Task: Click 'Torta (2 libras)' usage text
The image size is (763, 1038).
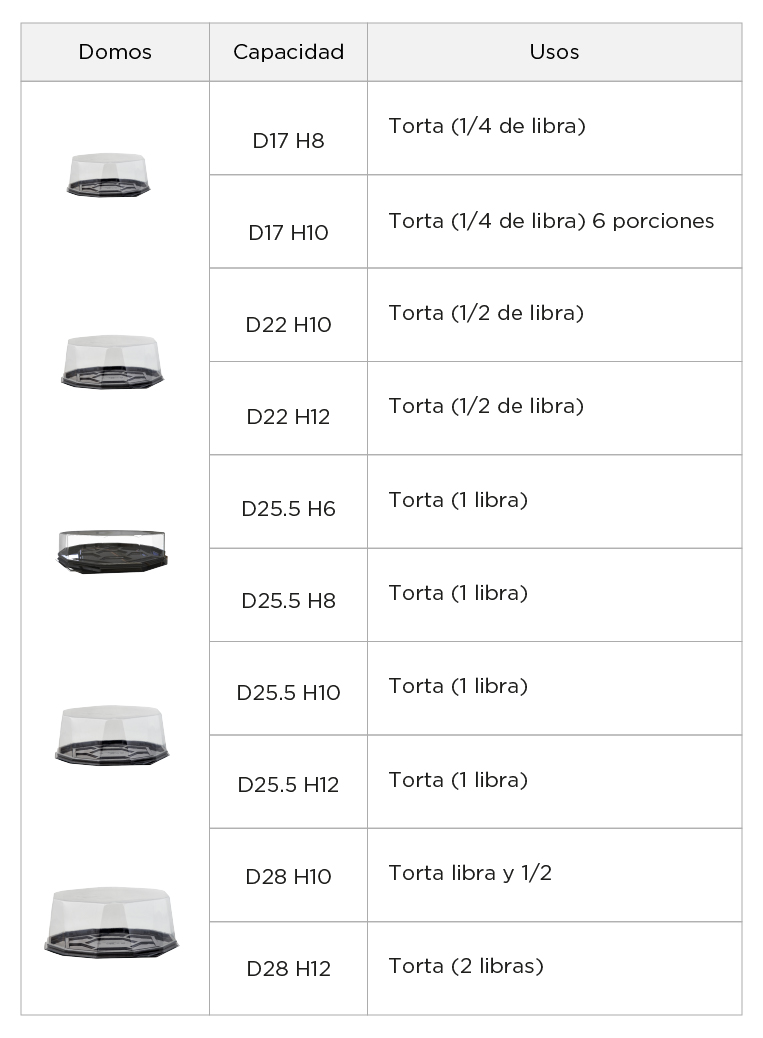Action: click(466, 966)
